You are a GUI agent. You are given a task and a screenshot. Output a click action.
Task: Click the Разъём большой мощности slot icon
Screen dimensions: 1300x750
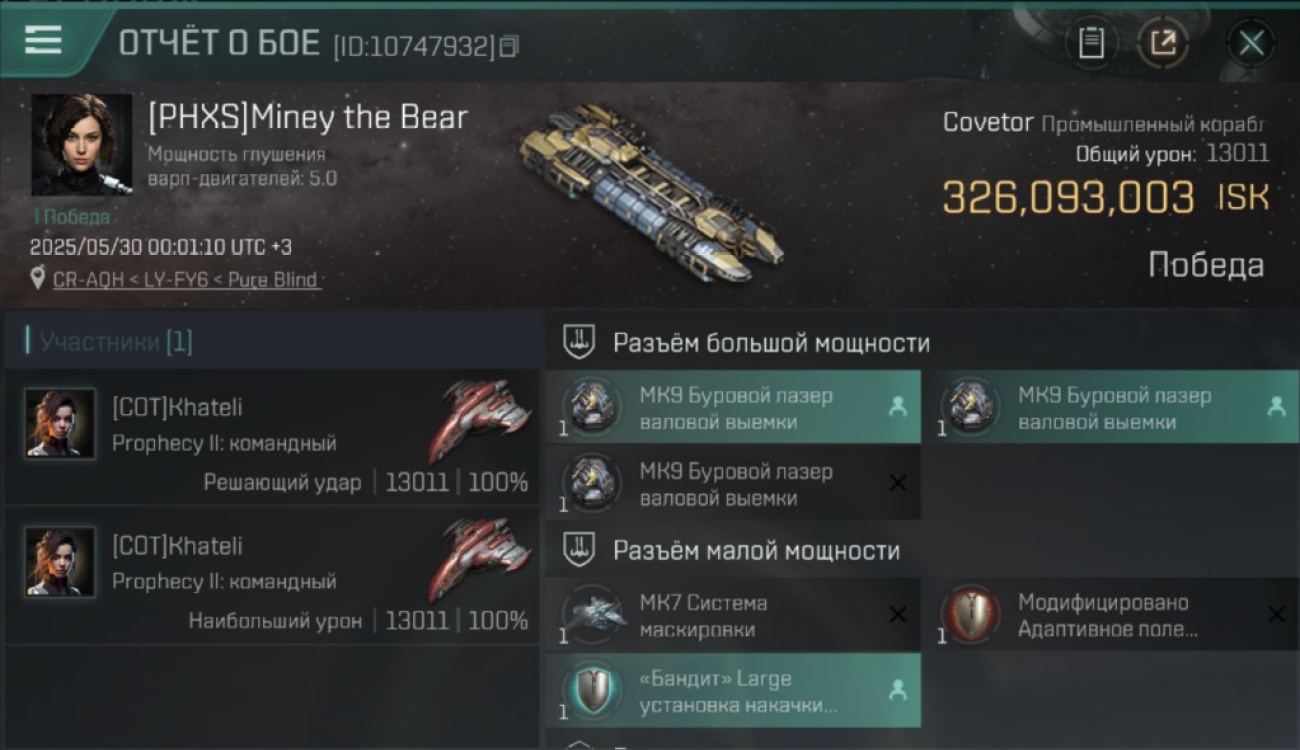pyautogui.click(x=580, y=342)
